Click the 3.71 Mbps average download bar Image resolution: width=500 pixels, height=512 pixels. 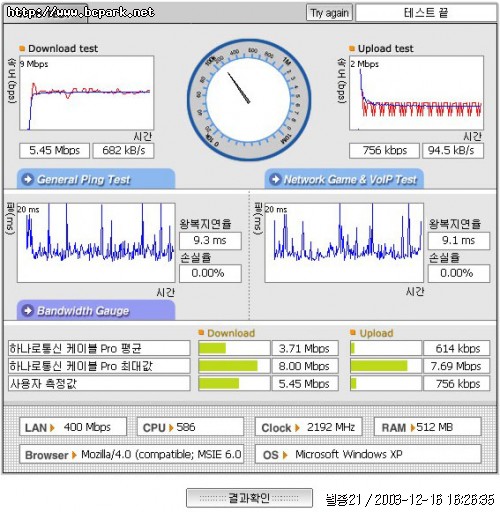[x=234, y=348]
